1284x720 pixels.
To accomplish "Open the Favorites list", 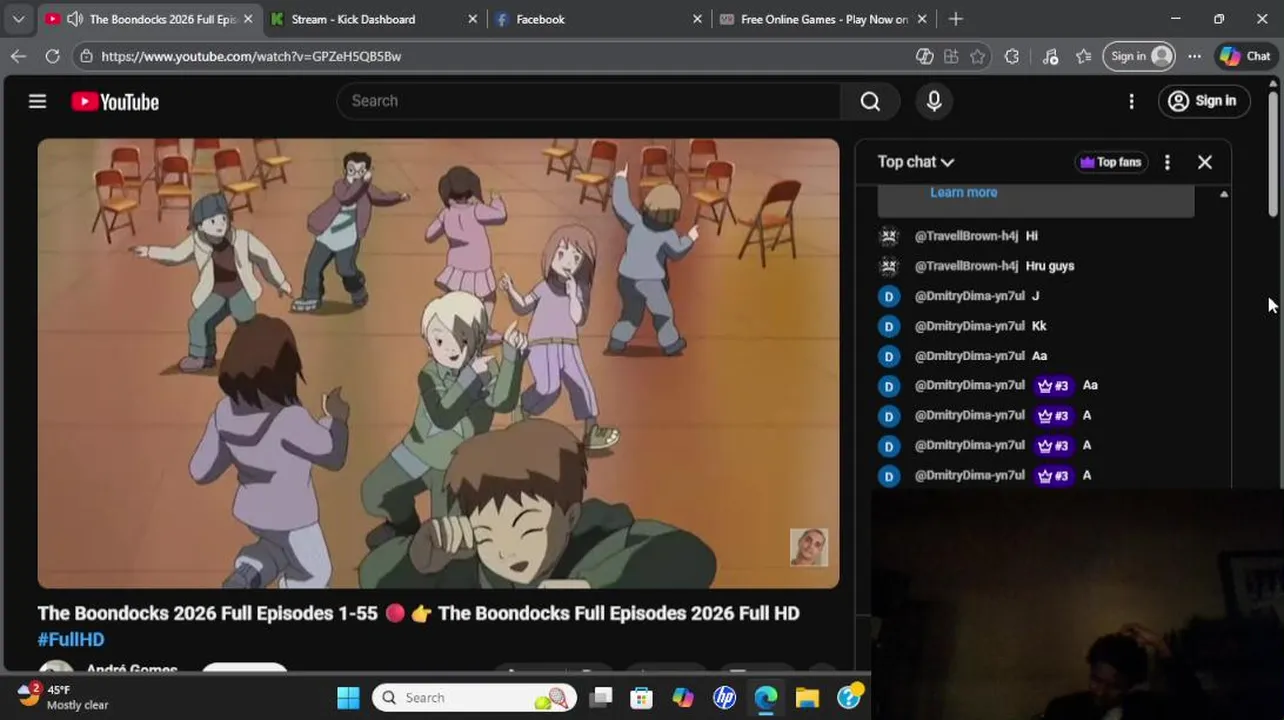I will click(1083, 56).
